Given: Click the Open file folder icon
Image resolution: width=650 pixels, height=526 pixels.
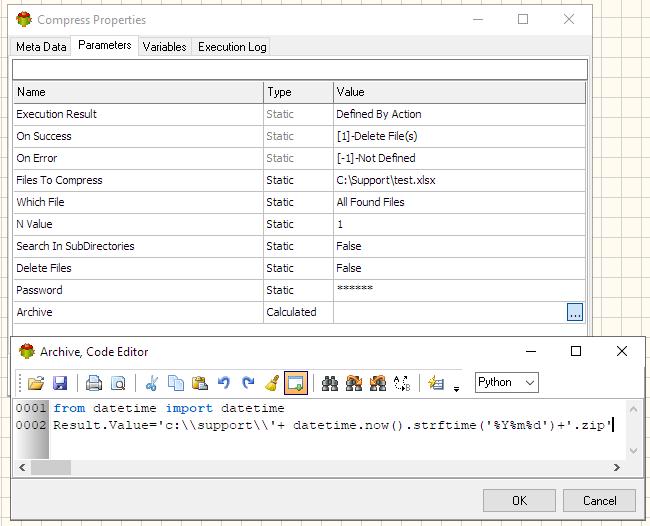Looking at the screenshot, I should (36, 383).
